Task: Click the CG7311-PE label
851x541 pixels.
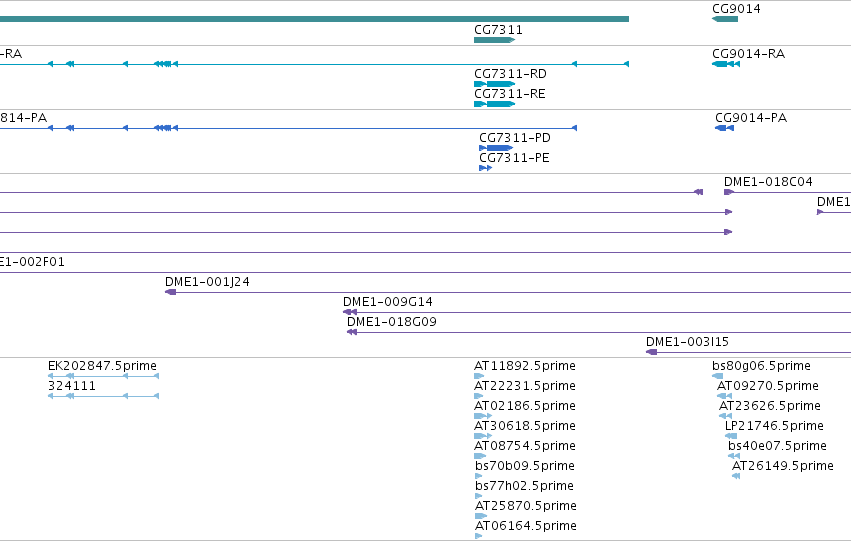Action: tap(514, 157)
